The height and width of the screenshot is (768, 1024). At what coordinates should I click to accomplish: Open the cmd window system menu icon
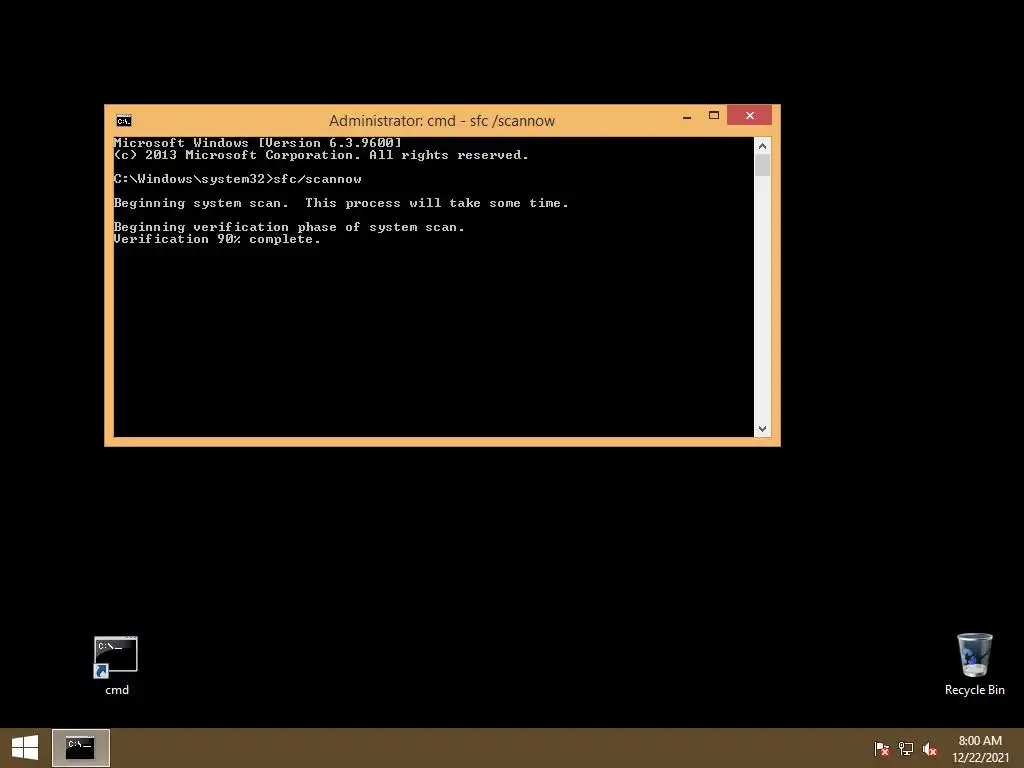coord(123,121)
